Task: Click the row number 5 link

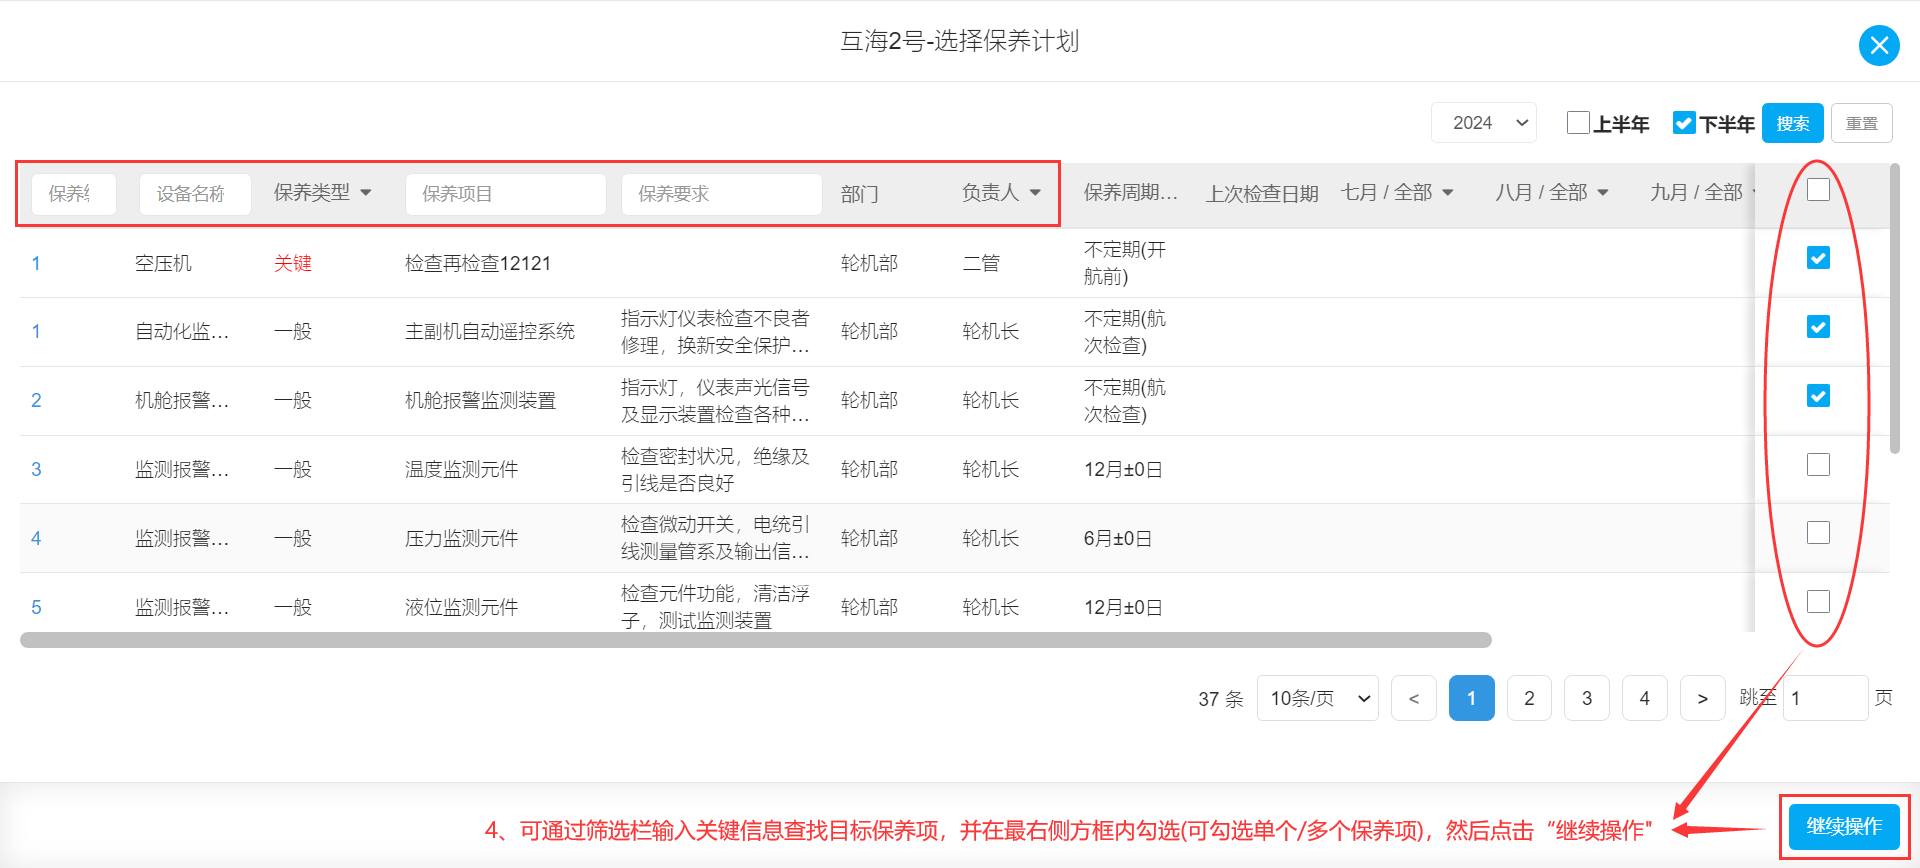Action: tap(36, 607)
